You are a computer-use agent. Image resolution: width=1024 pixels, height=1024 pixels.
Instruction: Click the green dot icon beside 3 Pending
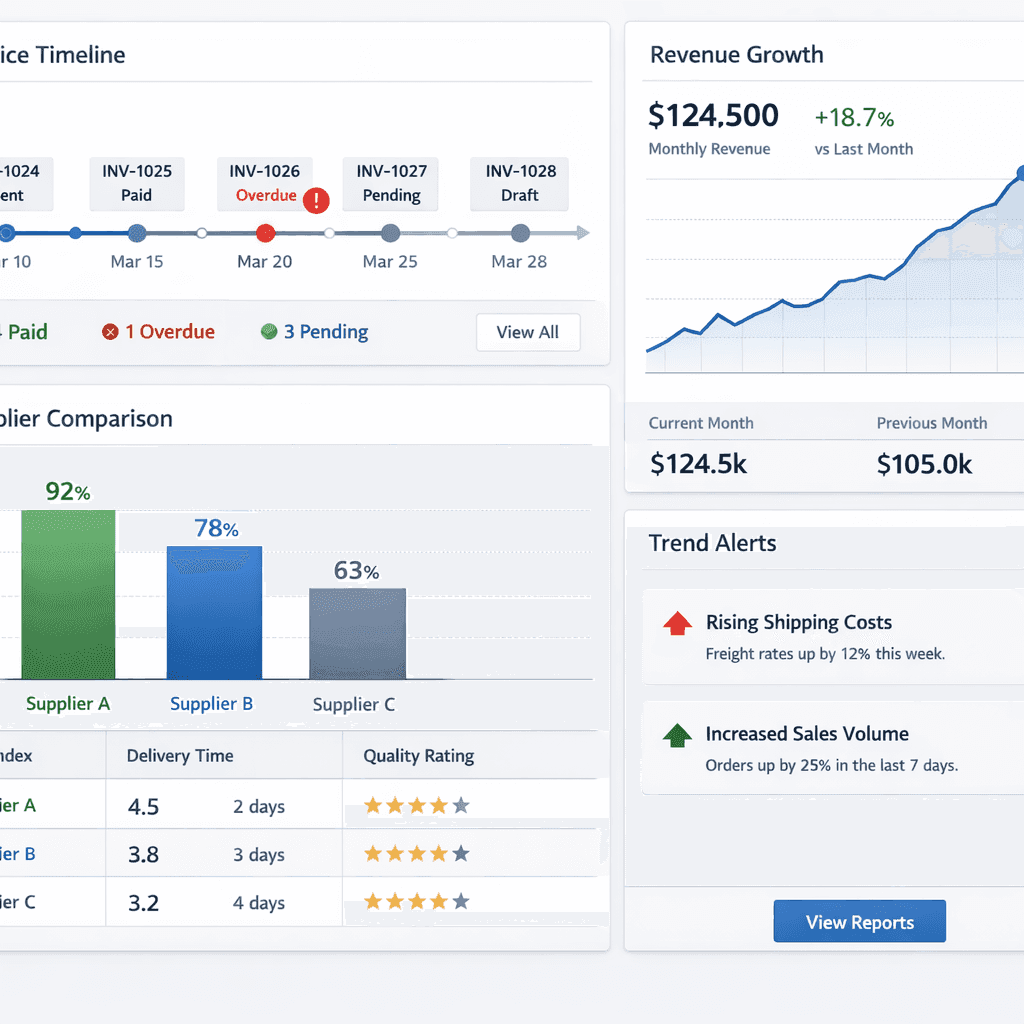269,332
